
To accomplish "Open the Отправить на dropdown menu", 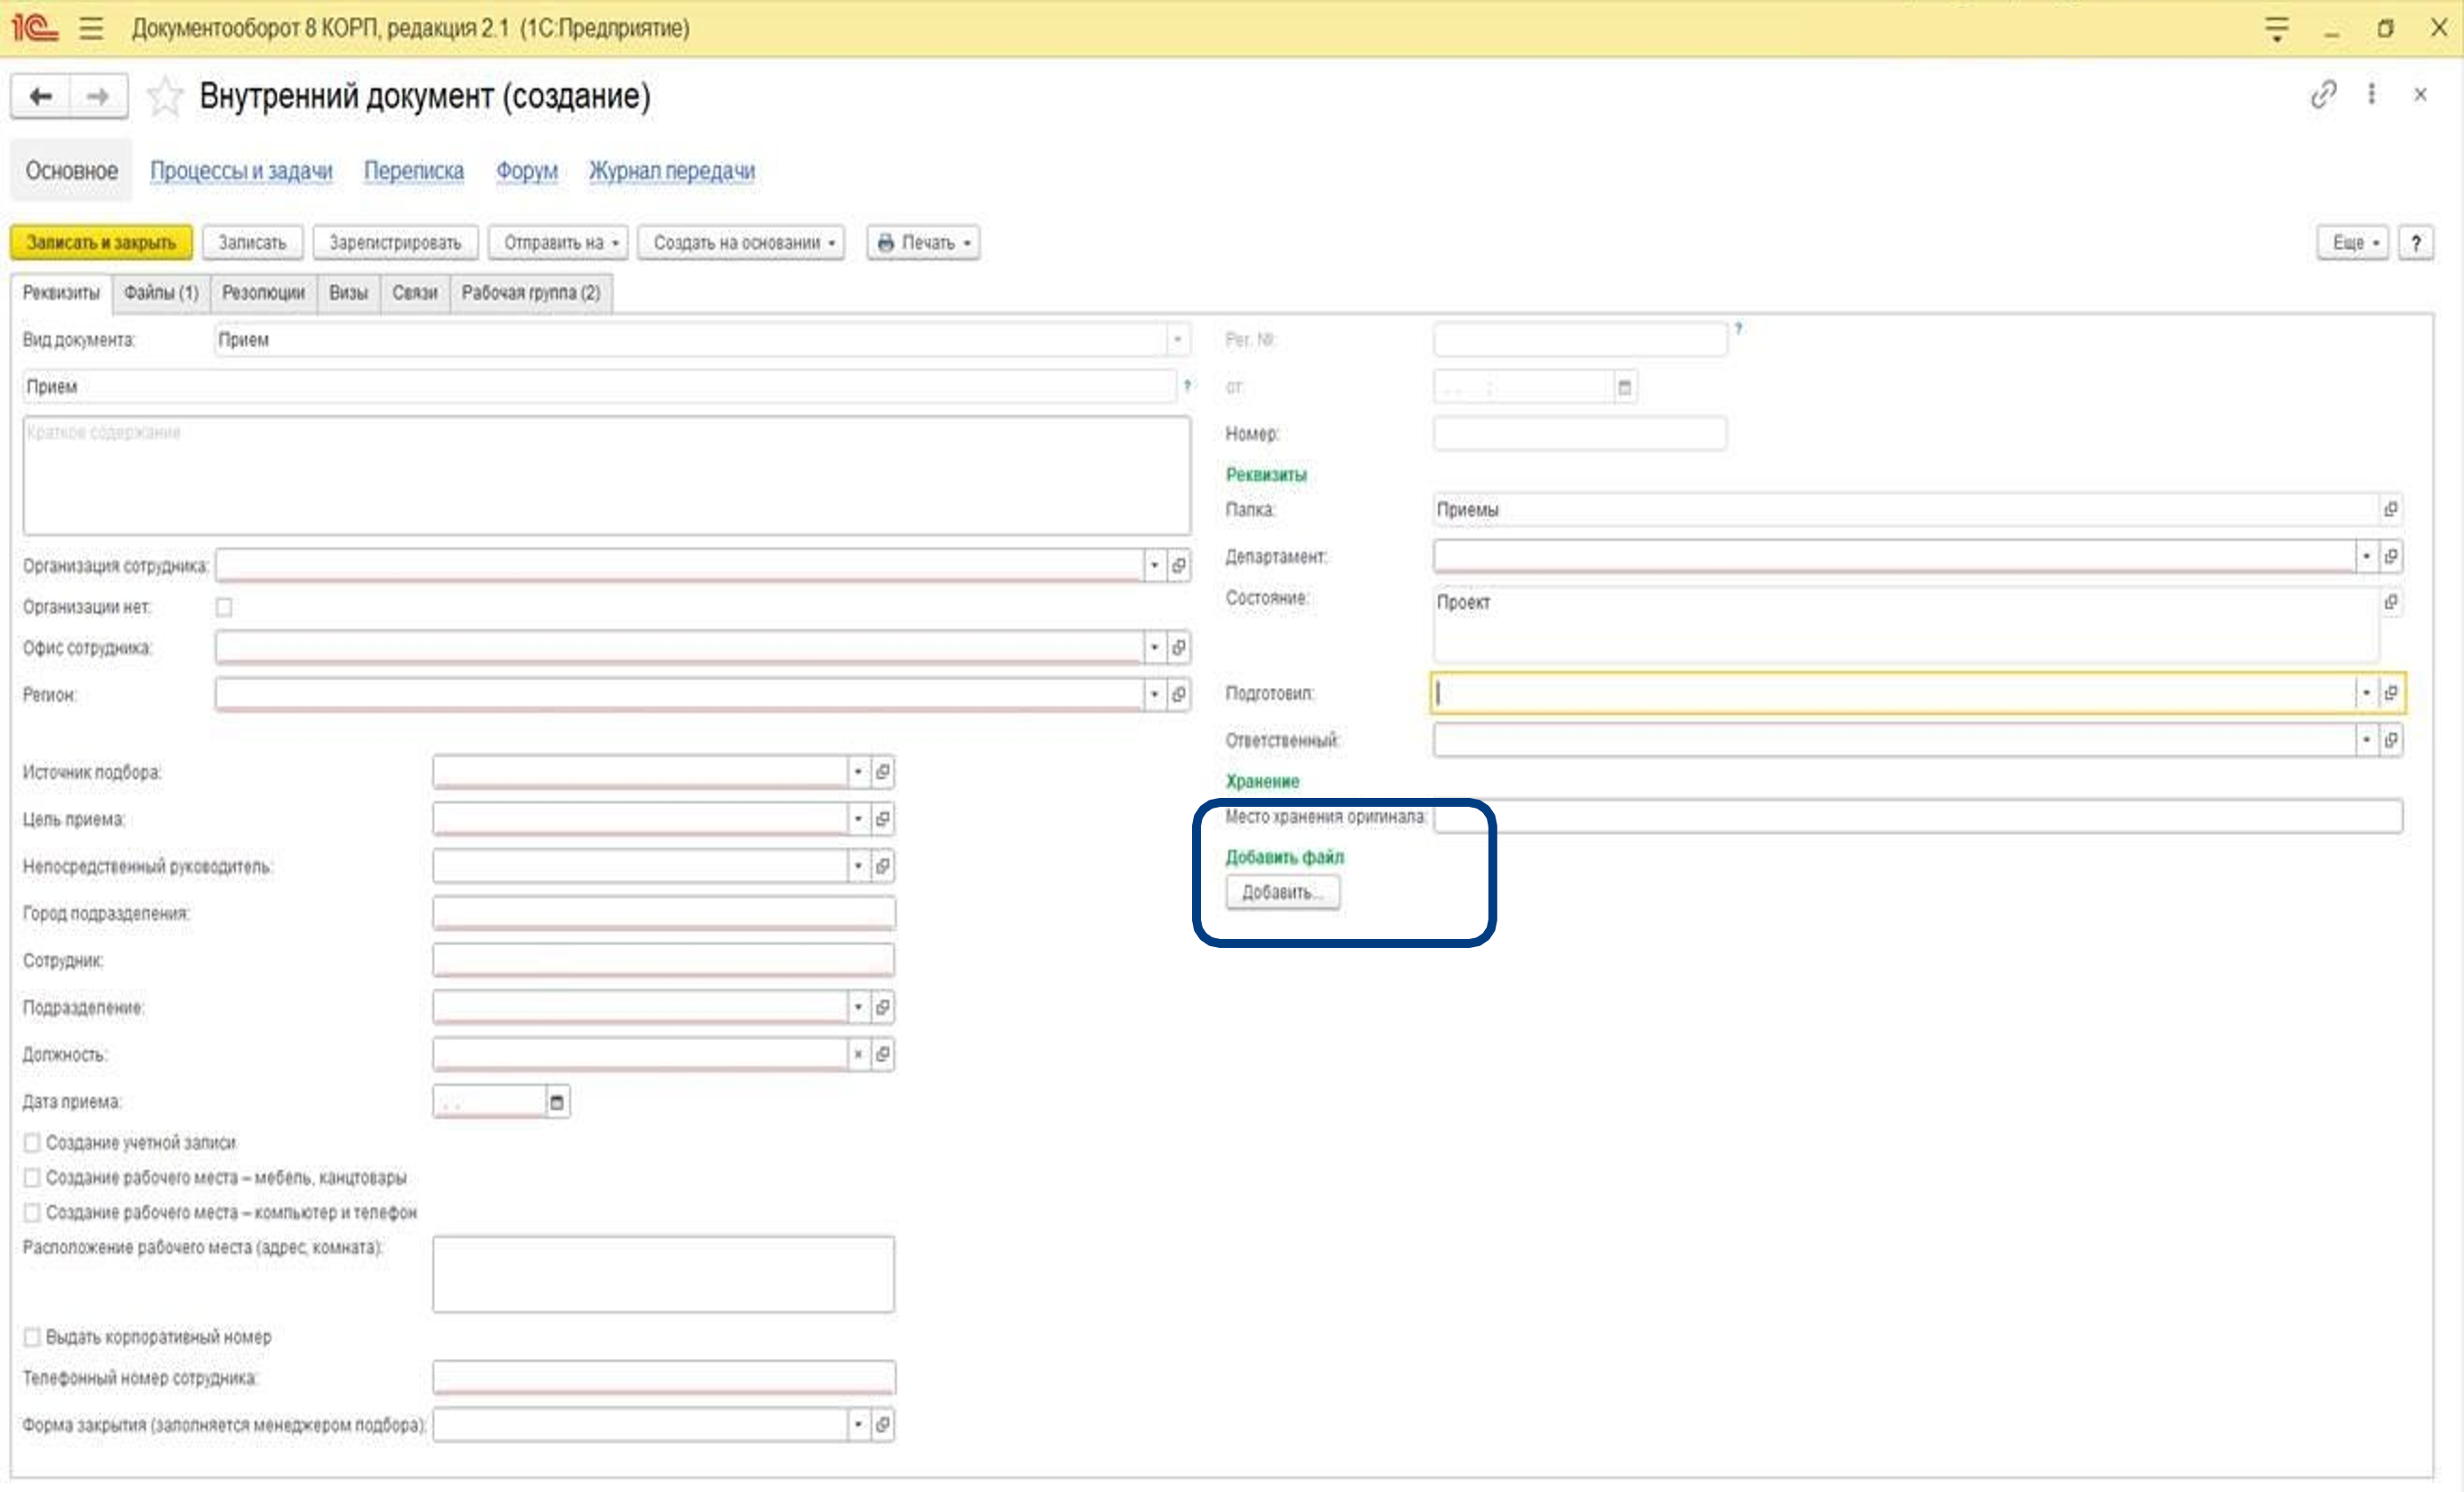I will (x=559, y=242).
